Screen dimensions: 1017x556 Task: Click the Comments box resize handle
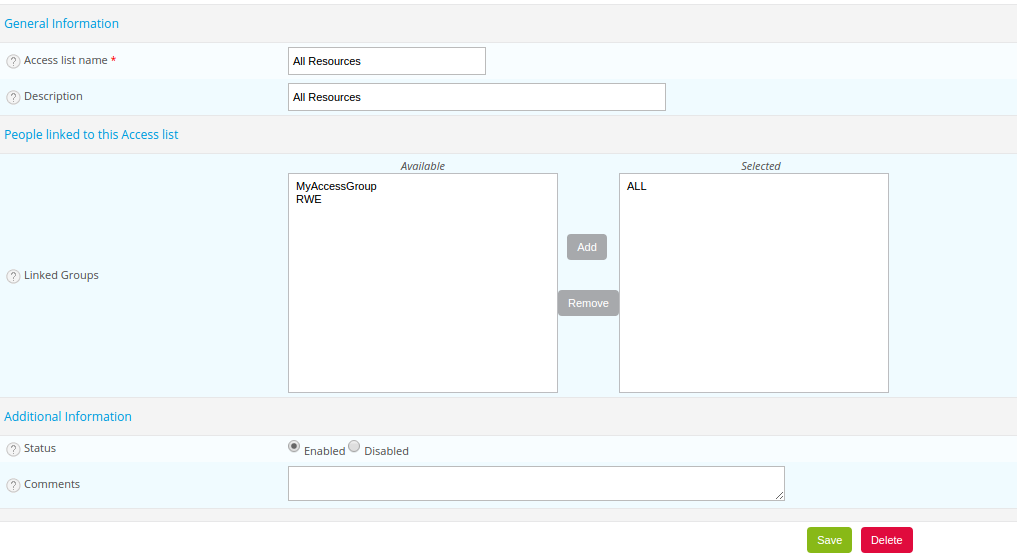click(780, 496)
